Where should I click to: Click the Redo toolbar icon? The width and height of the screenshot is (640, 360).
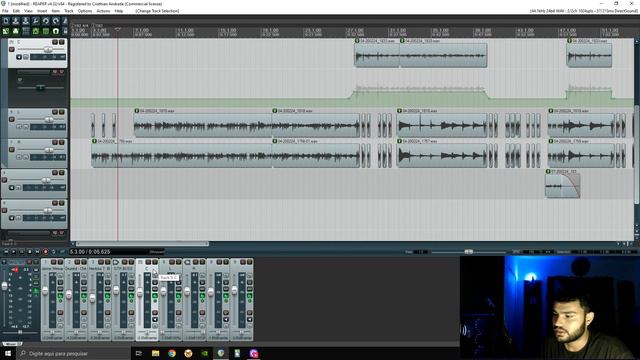(x=56, y=21)
